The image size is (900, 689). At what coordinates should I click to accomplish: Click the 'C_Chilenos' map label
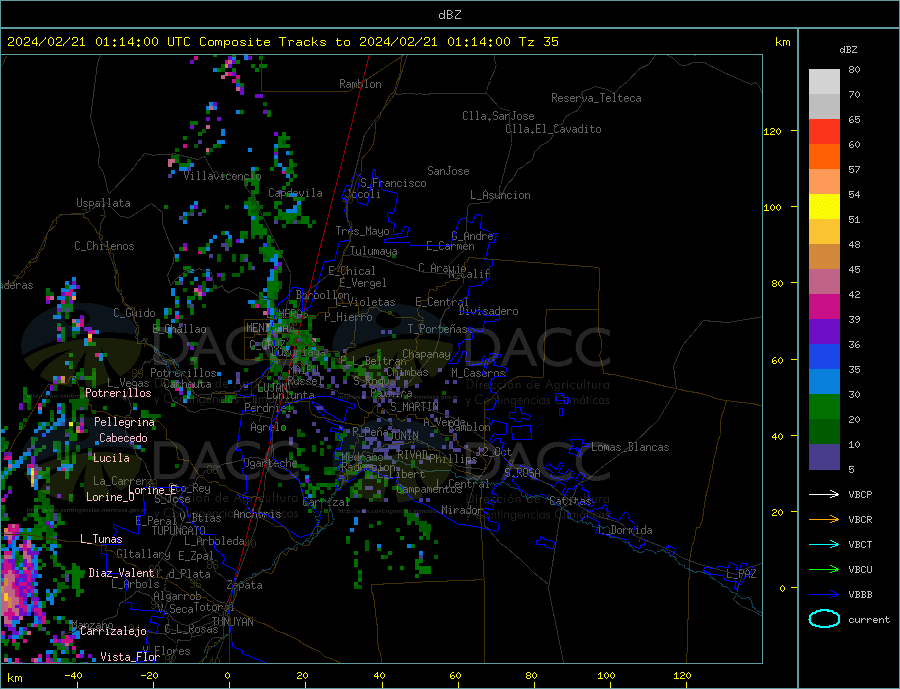pos(104,246)
